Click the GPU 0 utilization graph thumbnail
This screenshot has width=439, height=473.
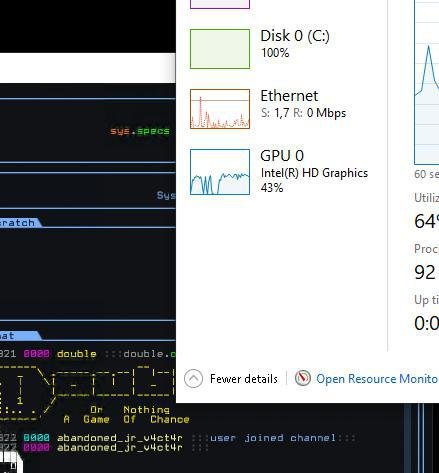pos(220,172)
